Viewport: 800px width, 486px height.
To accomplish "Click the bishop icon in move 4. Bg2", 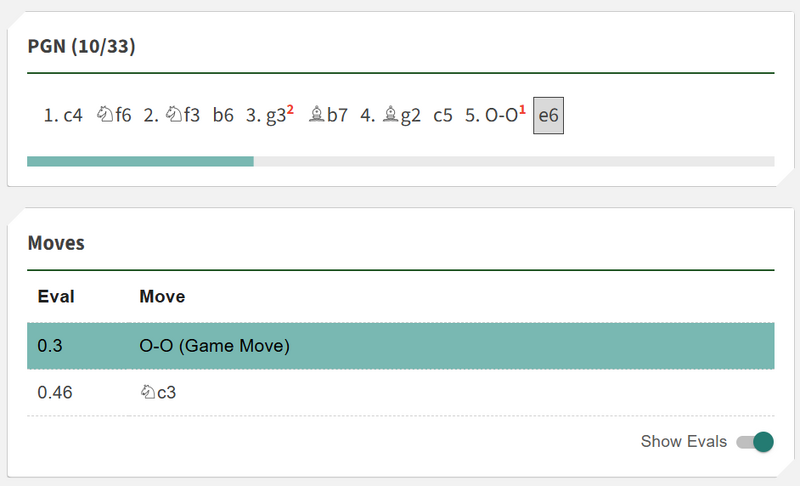I will coord(392,115).
